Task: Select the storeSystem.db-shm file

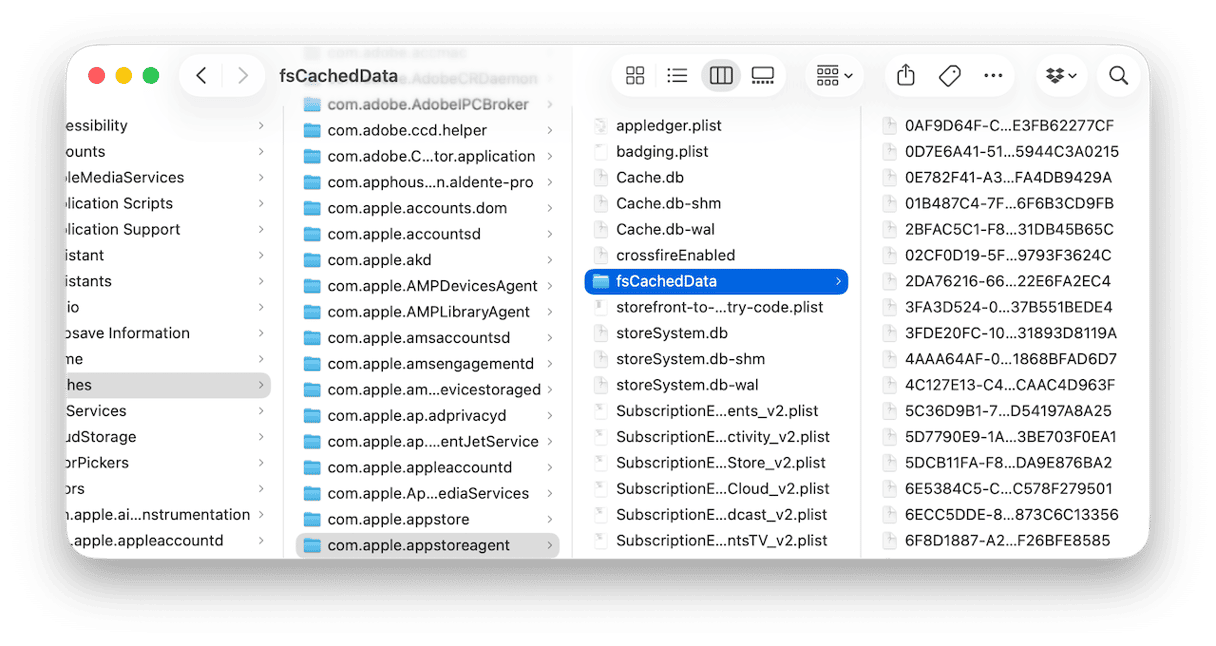Action: coord(716,360)
